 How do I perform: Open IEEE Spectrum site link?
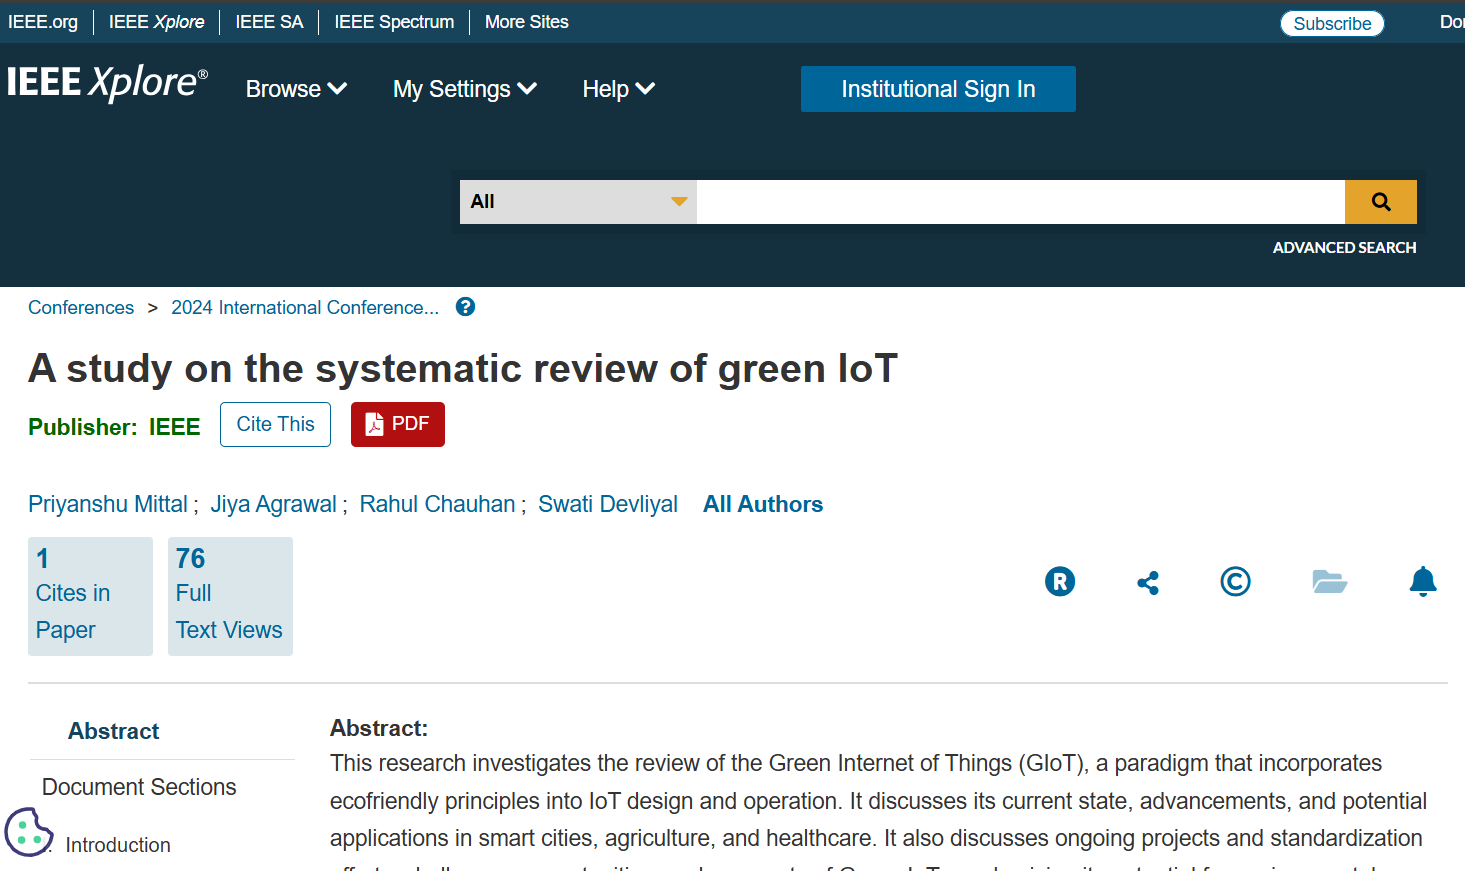[394, 22]
